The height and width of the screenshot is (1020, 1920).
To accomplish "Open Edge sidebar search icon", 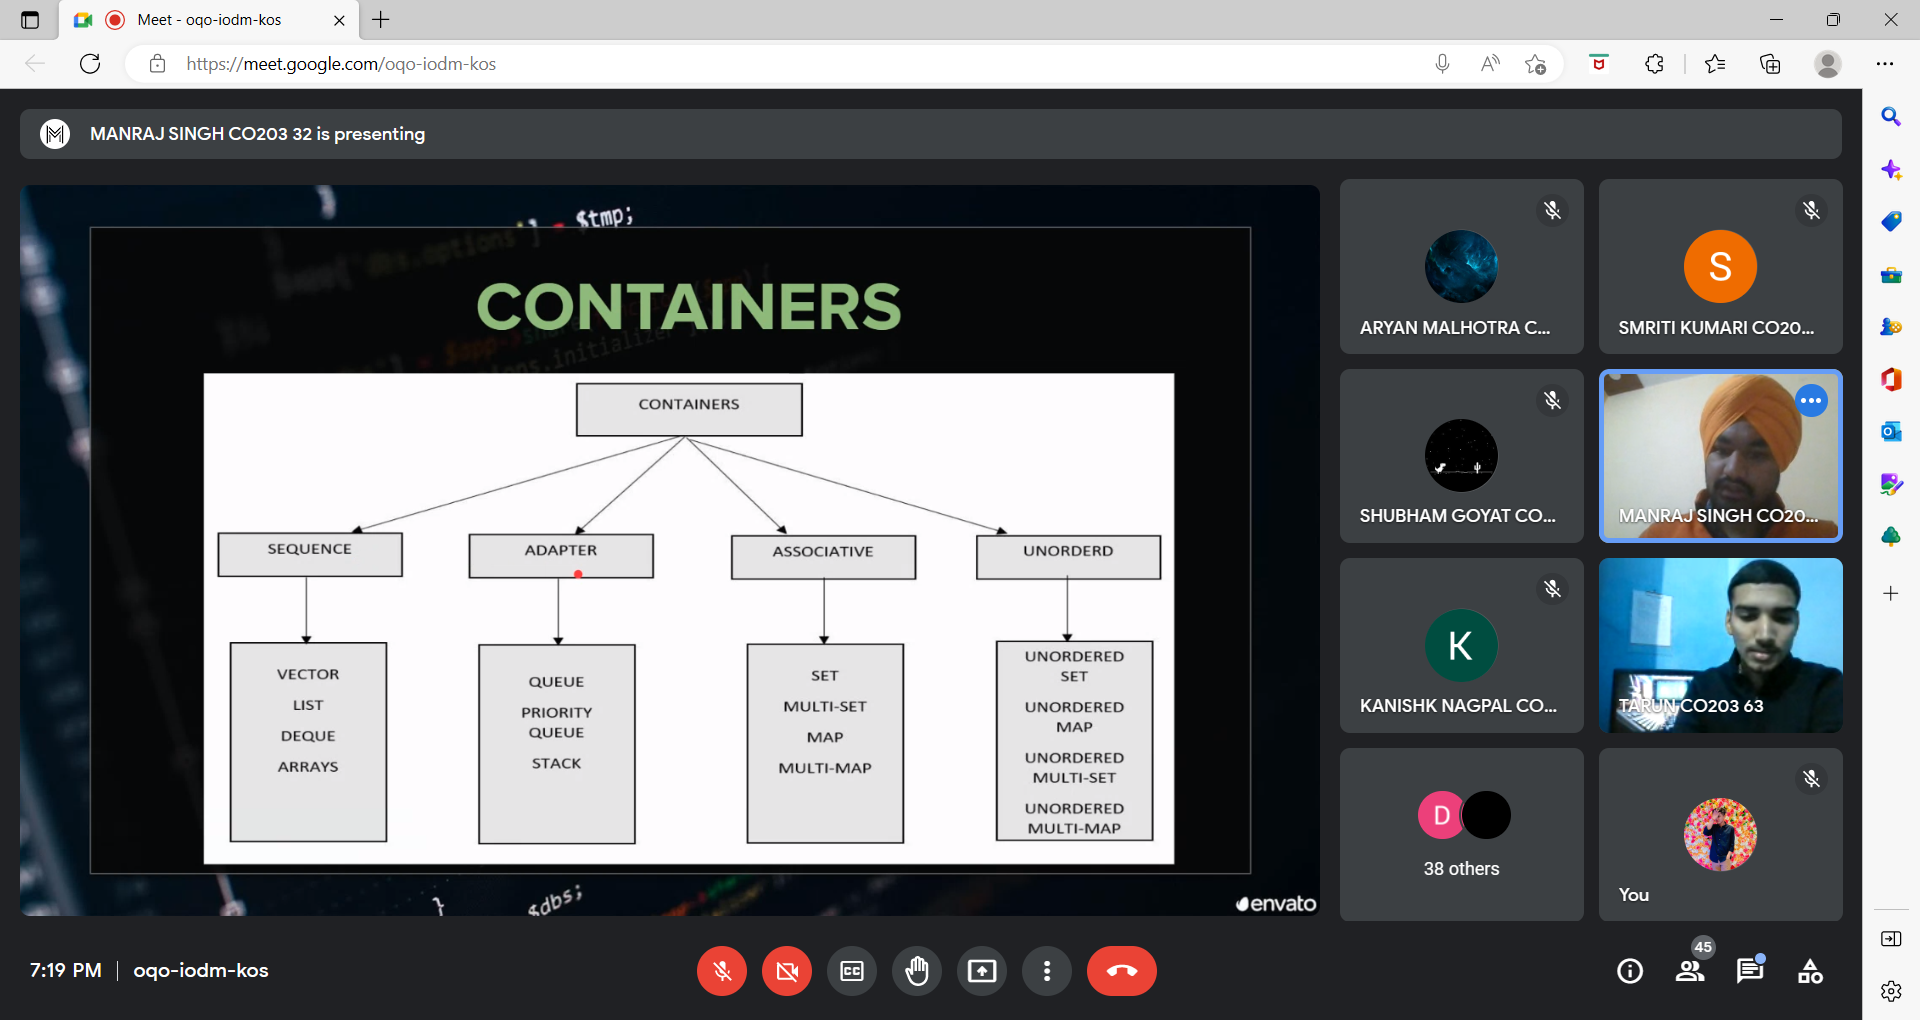I will (x=1890, y=117).
